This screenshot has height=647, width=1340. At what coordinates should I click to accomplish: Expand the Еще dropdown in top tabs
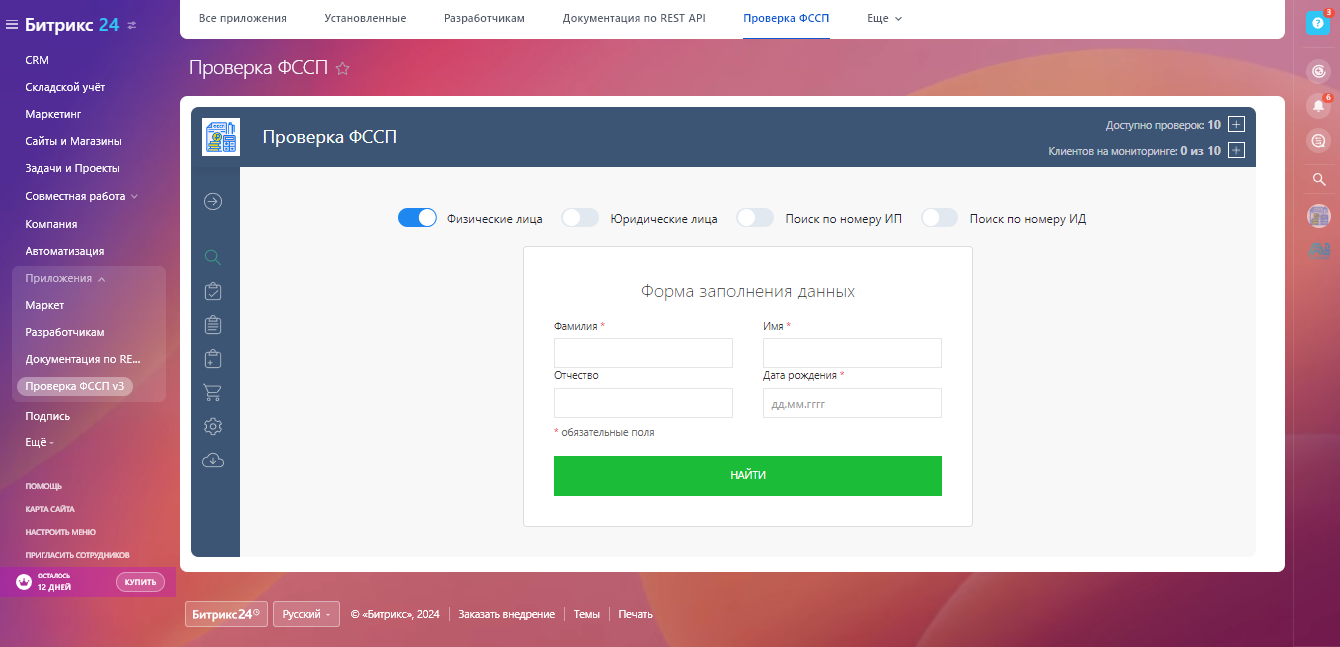(x=884, y=18)
